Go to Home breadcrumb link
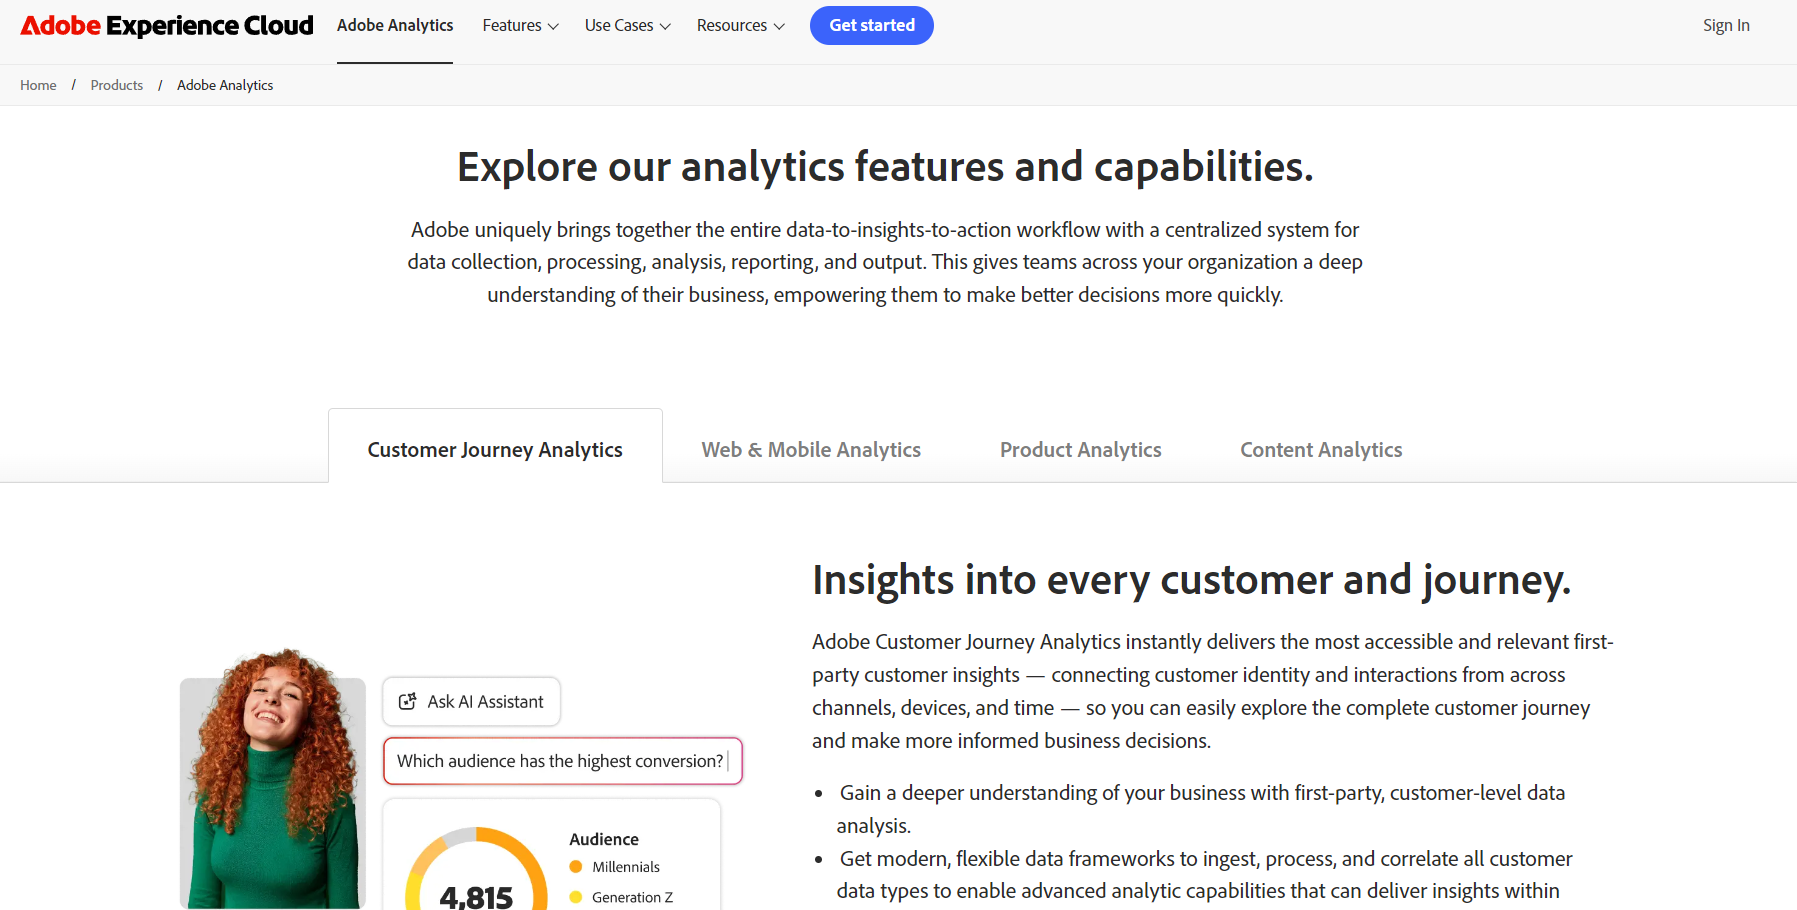 [38, 85]
